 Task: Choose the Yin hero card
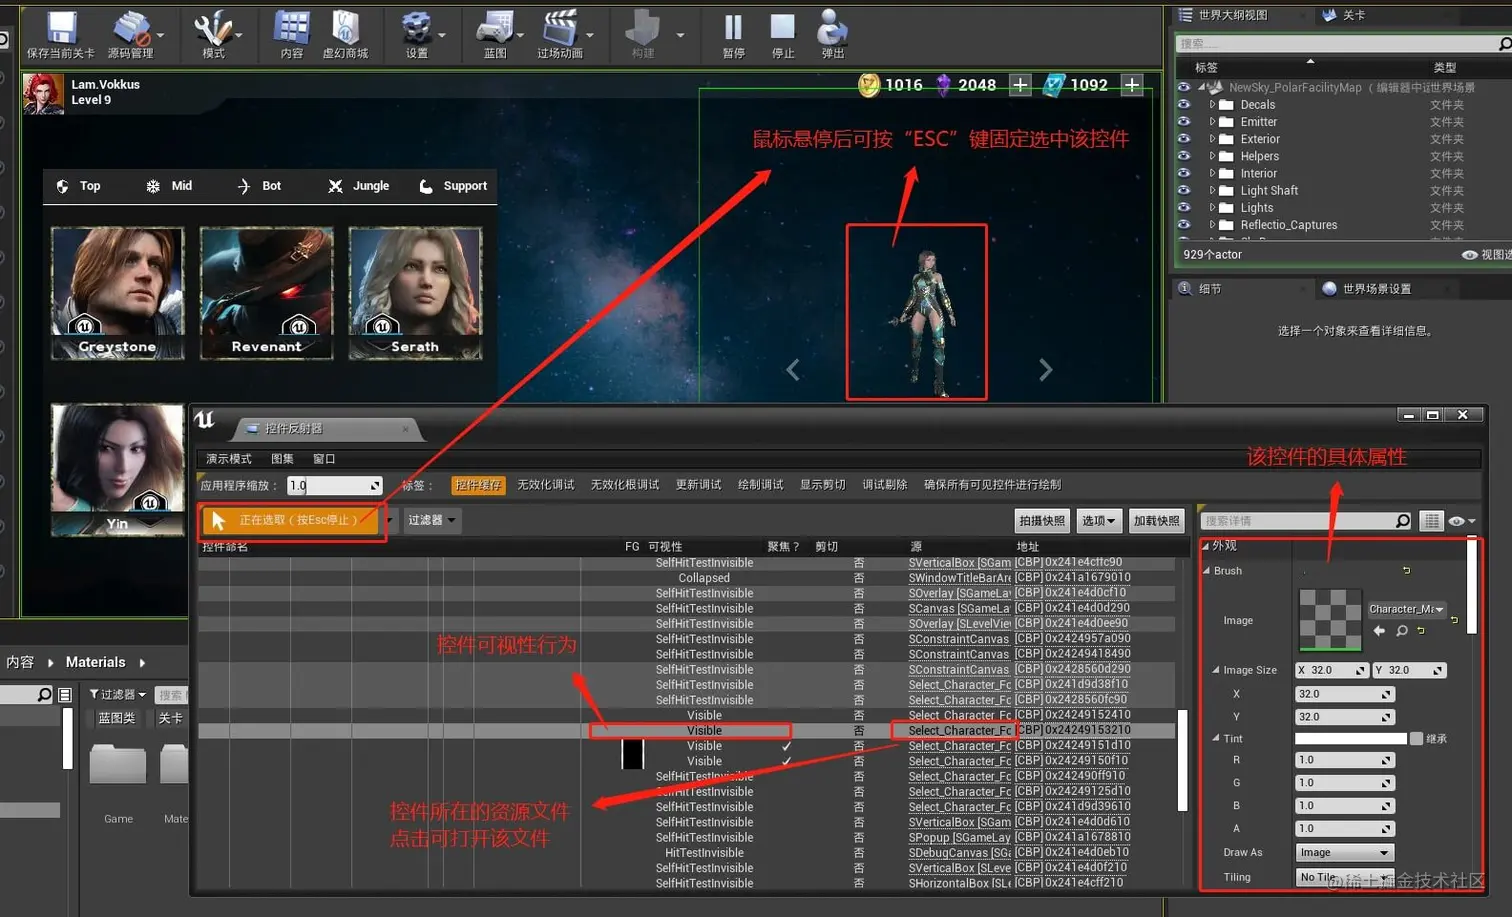coord(118,470)
